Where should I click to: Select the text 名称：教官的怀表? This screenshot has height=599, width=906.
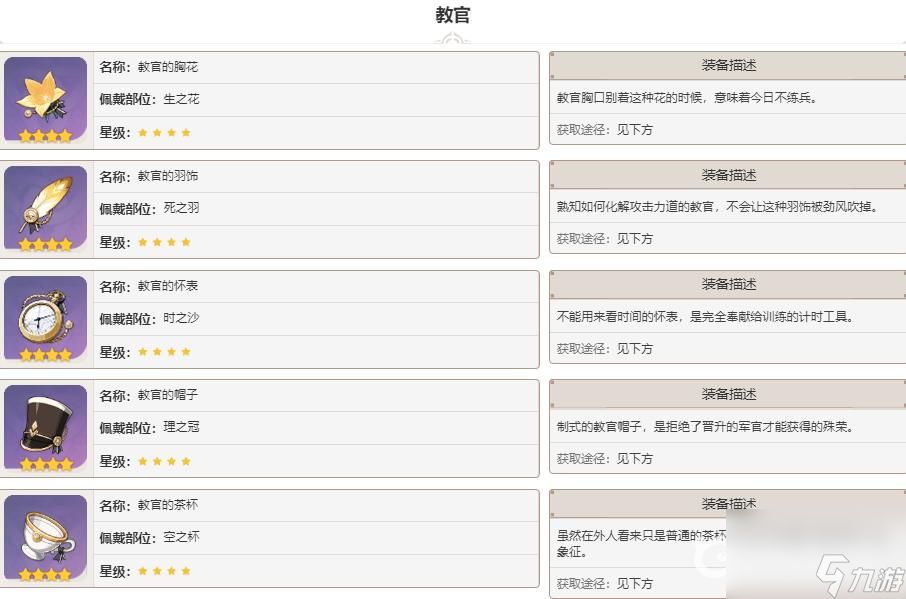tap(148, 286)
